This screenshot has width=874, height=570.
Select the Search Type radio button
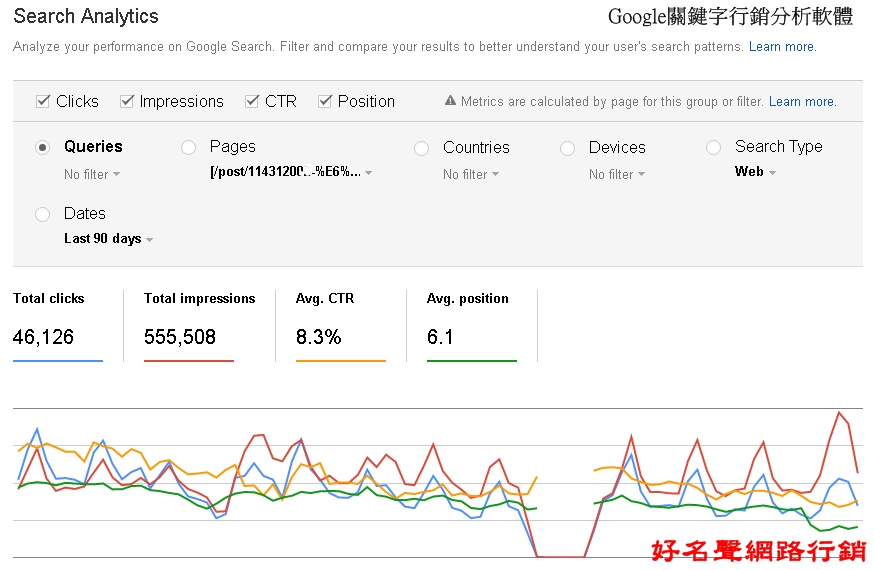click(x=713, y=148)
